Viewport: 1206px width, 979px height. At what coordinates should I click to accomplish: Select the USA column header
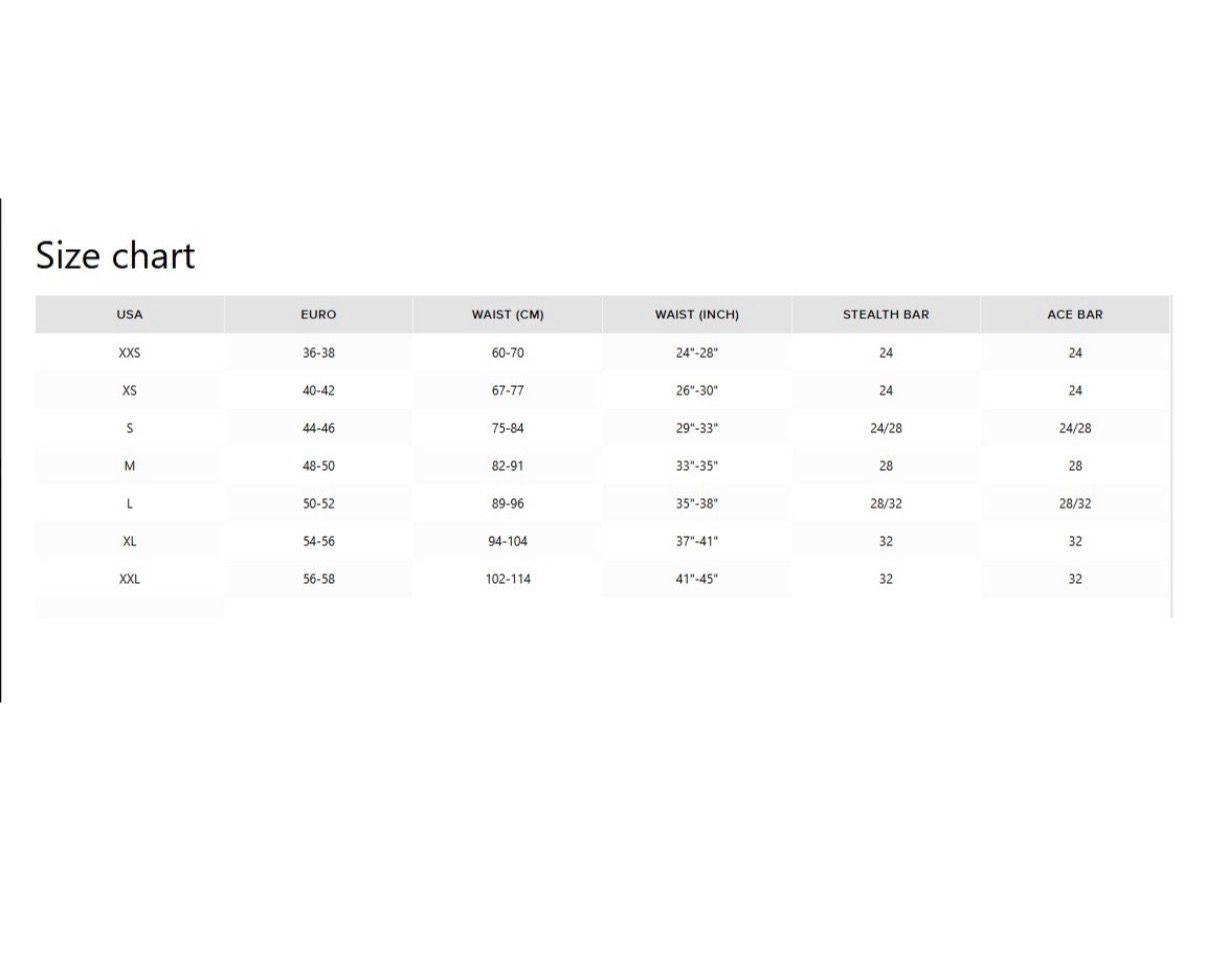(130, 314)
